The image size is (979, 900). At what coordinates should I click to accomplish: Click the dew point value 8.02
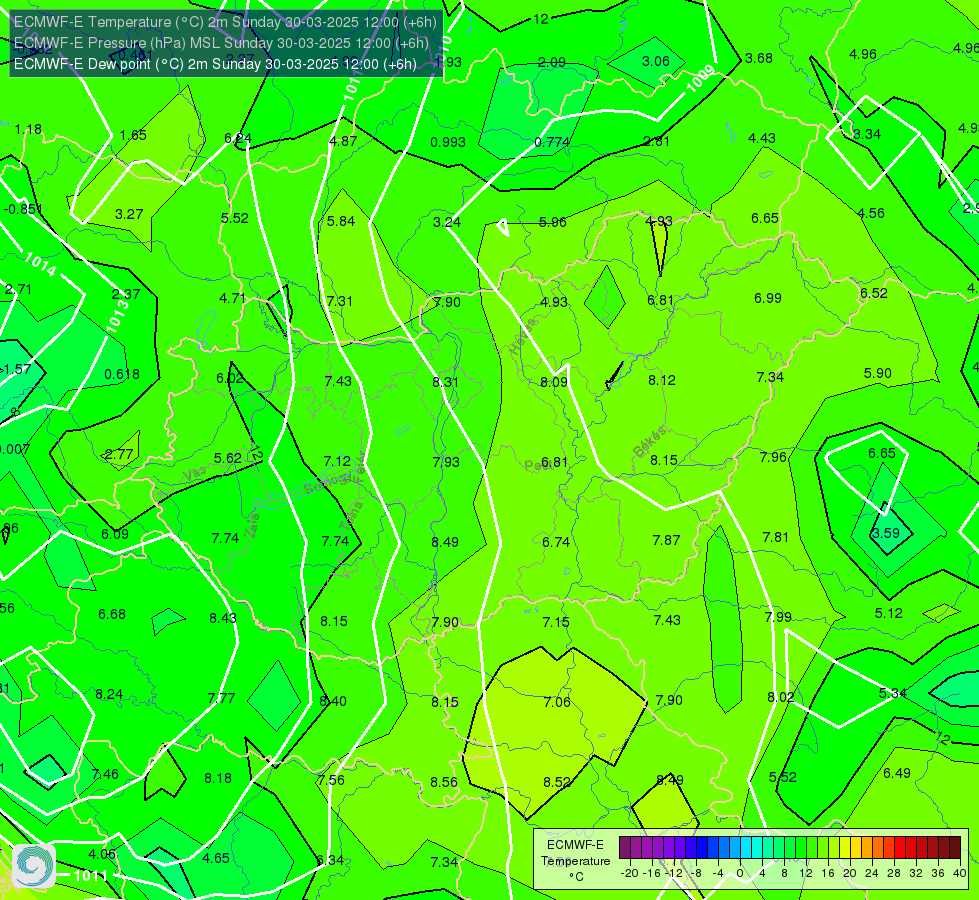click(781, 697)
